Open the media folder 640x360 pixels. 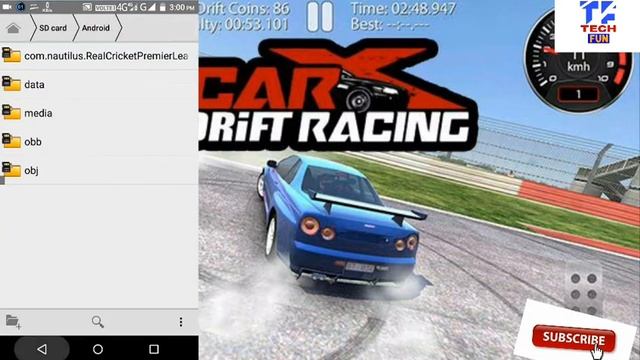(x=99, y=113)
